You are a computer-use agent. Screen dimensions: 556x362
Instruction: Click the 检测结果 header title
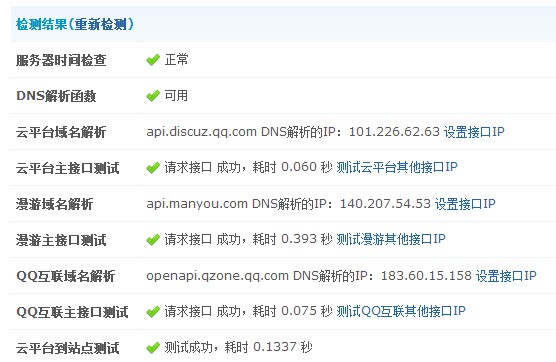[x=41, y=24]
